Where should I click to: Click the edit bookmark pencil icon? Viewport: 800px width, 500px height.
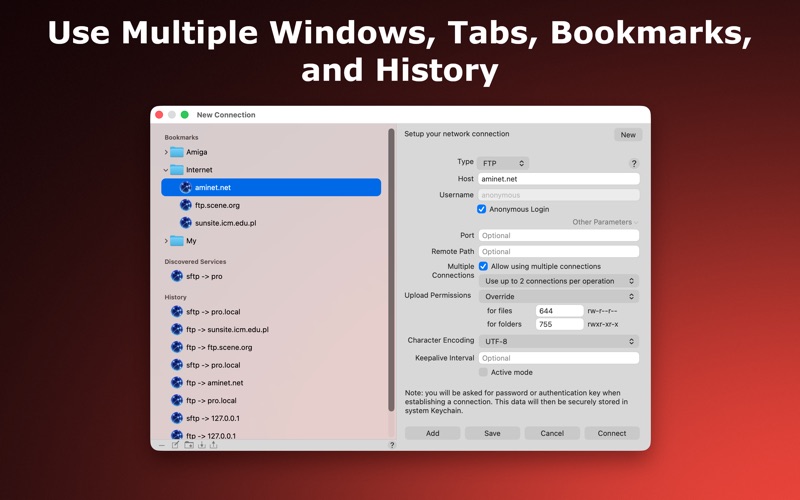pyautogui.click(x=175, y=445)
